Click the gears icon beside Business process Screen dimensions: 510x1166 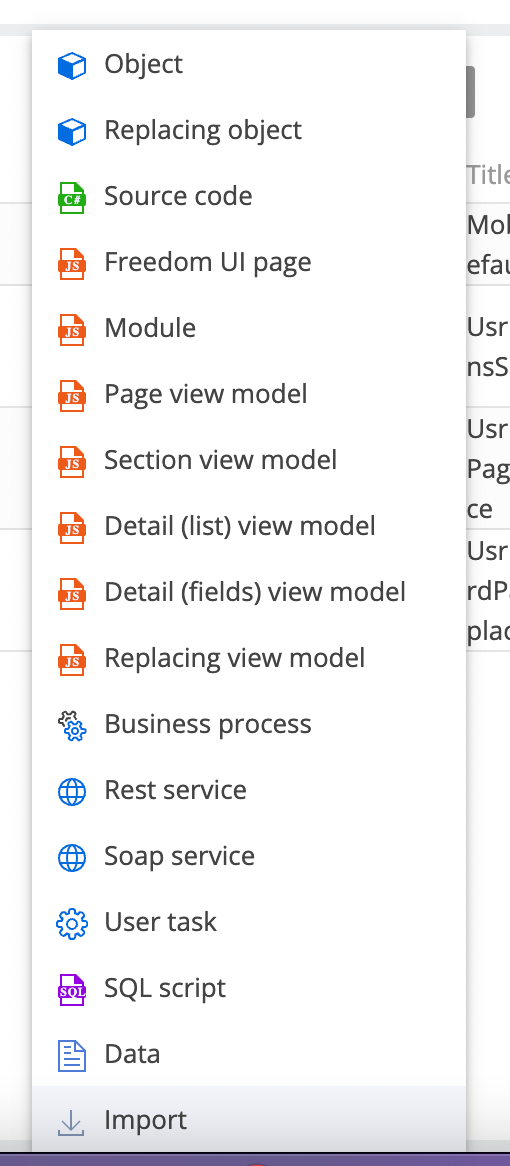72,727
